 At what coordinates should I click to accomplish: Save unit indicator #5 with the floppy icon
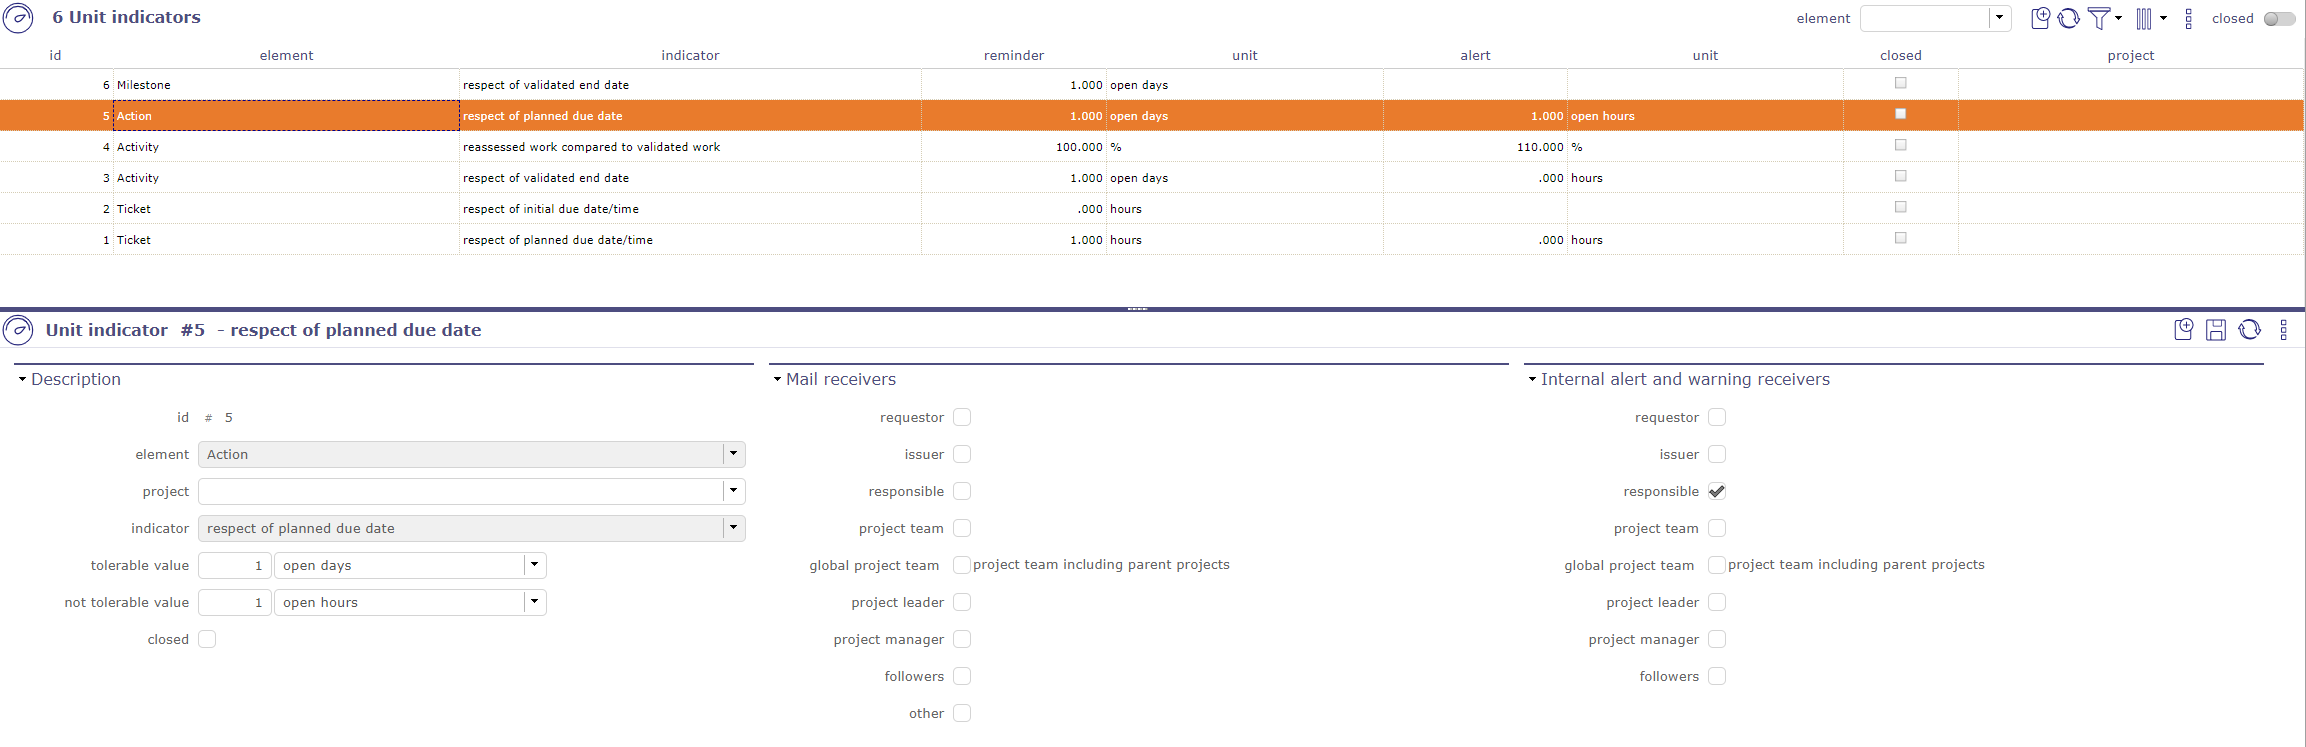[x=2216, y=330]
